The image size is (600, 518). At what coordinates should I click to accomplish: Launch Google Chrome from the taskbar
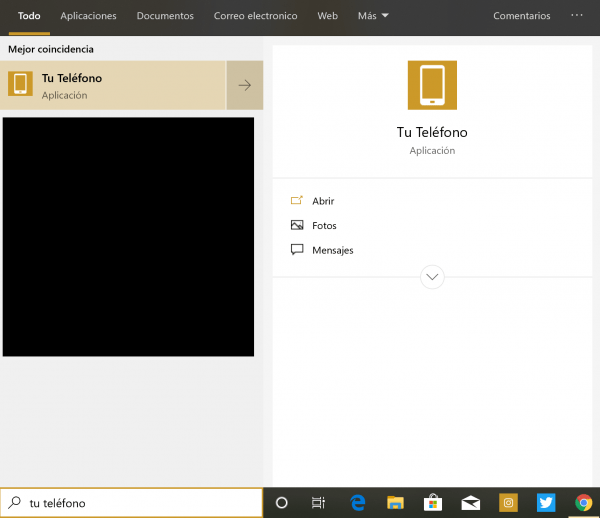[584, 502]
